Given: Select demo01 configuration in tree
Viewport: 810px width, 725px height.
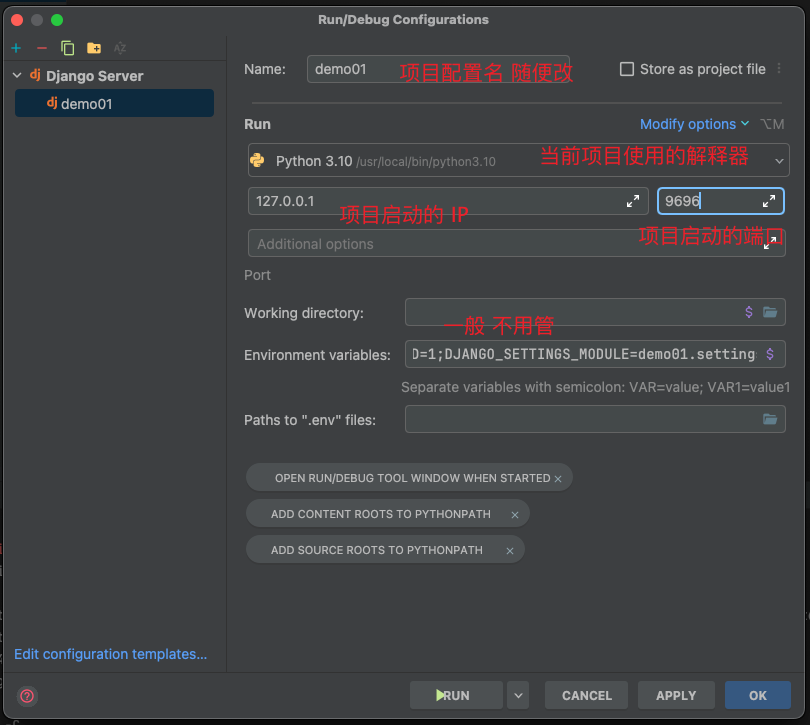Looking at the screenshot, I should pyautogui.click(x=114, y=103).
